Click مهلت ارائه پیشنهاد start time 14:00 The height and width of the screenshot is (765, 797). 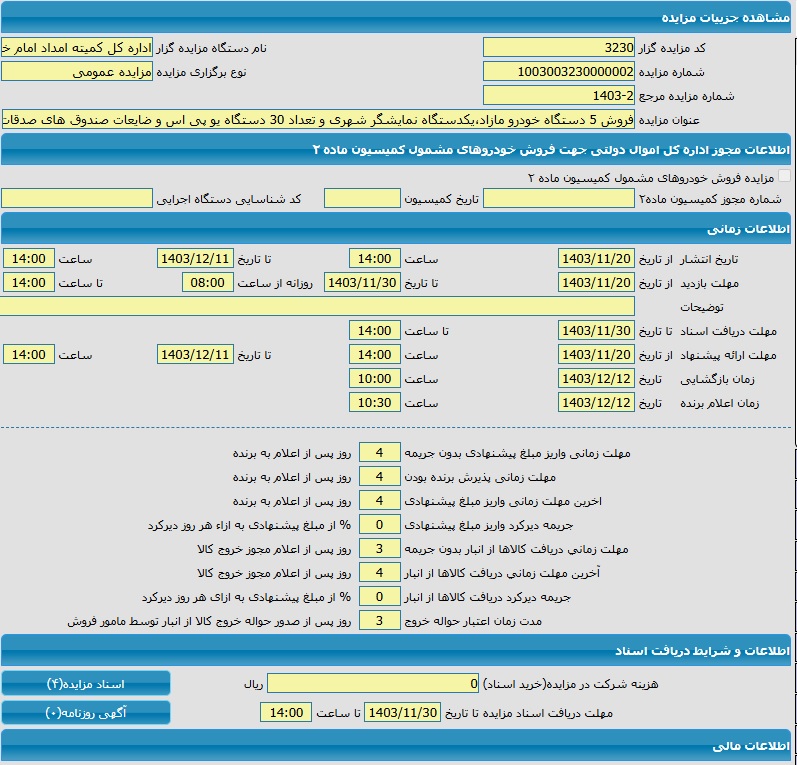375,354
